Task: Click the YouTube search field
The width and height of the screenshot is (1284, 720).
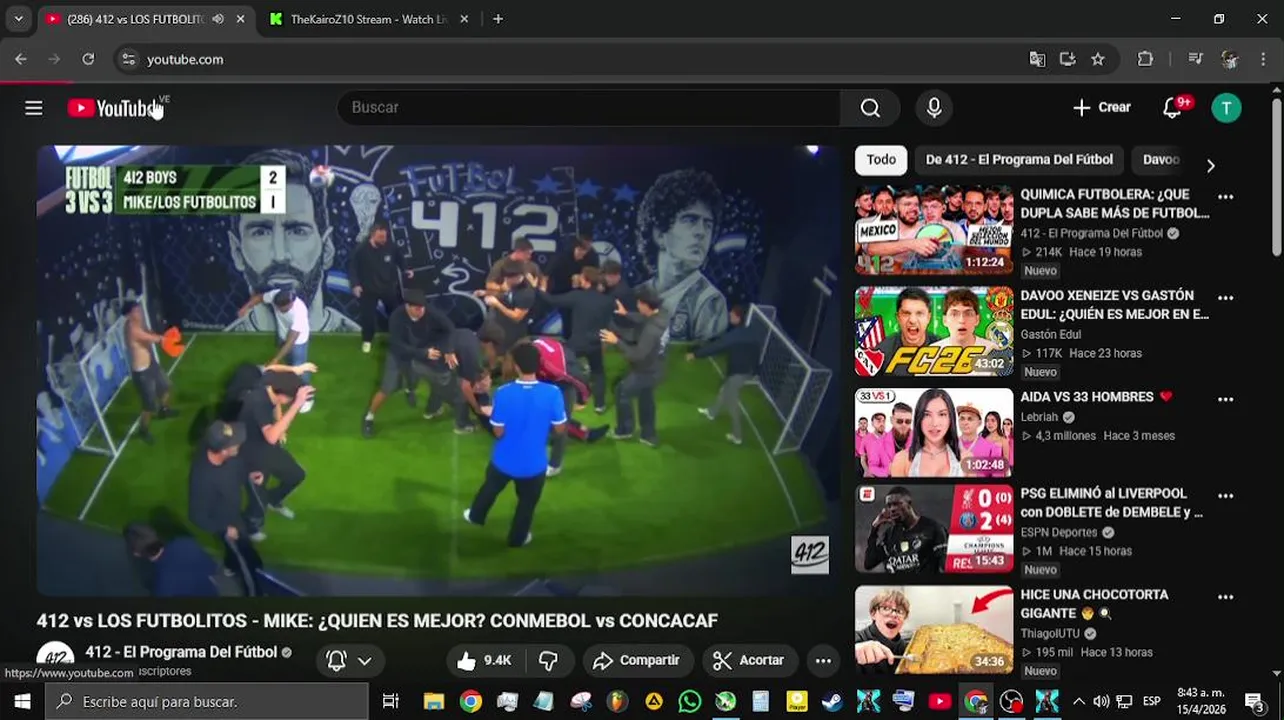Action: coord(588,108)
